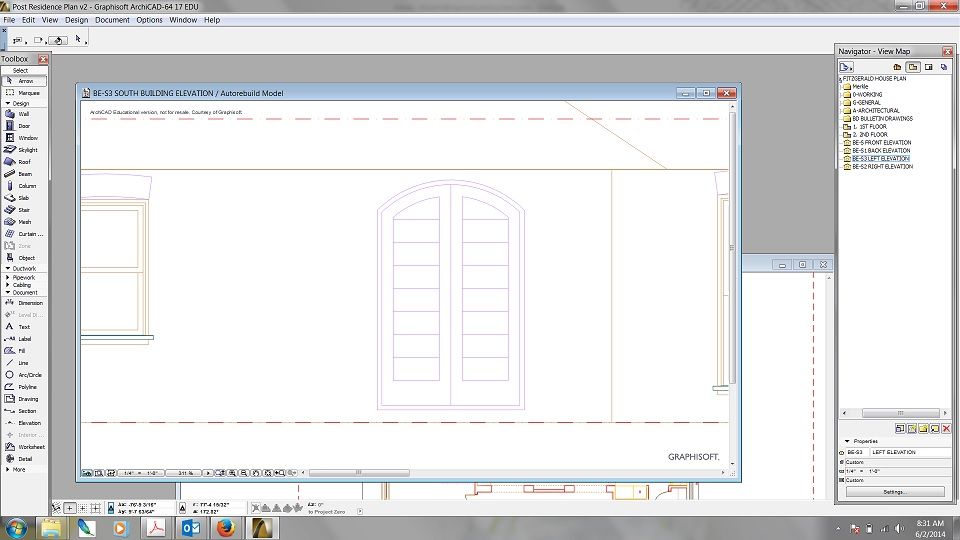Slide the Navigator horizontal scrollbar

coord(900,413)
